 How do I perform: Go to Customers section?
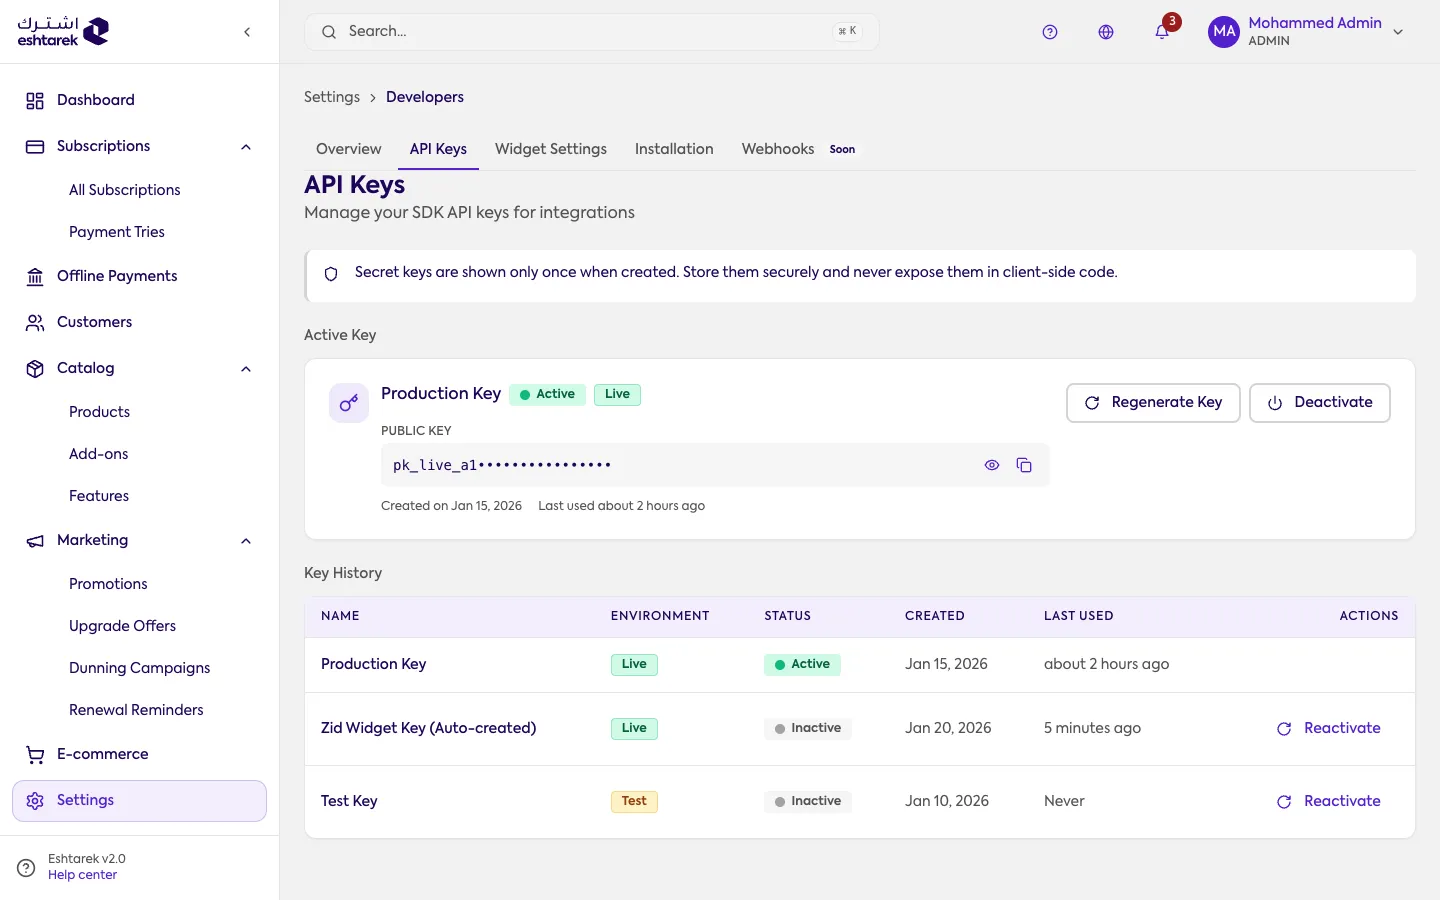[x=139, y=322]
